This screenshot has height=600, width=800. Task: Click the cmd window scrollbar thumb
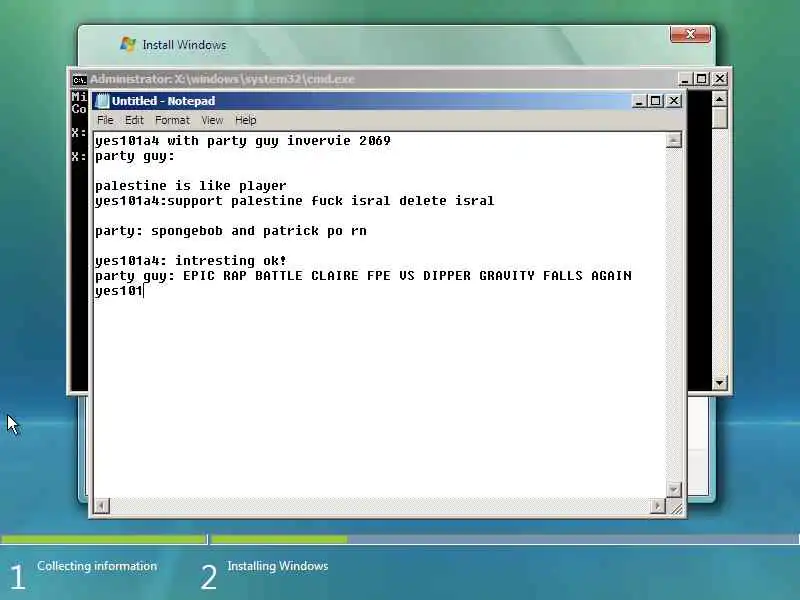tap(719, 118)
